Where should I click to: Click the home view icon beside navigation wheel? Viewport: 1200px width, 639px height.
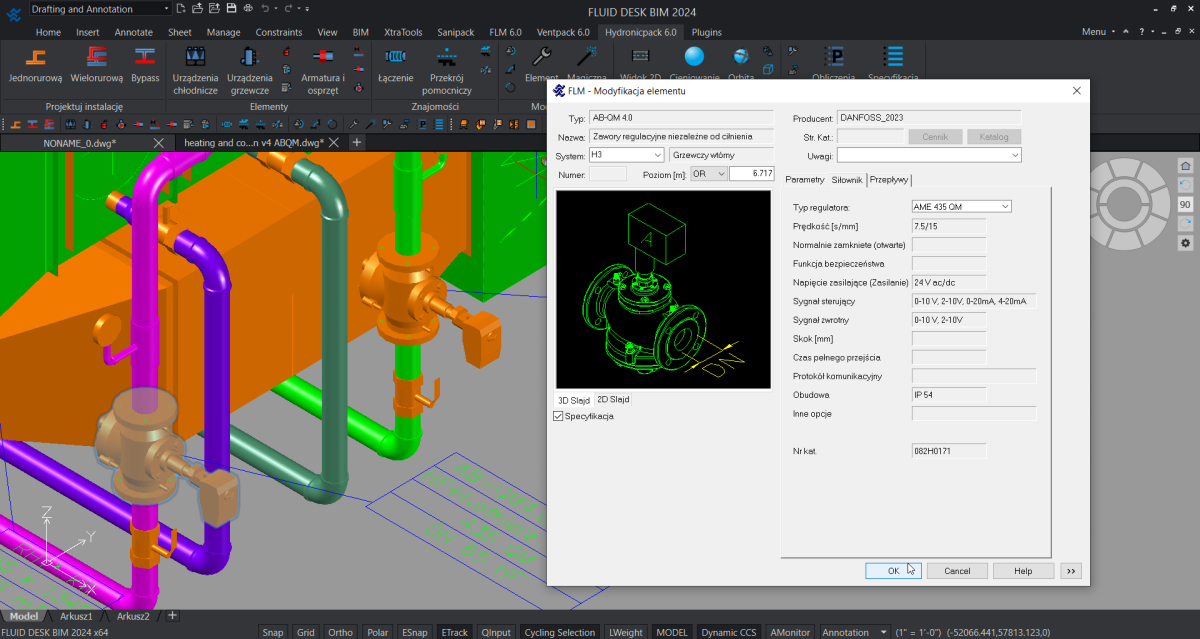point(1185,166)
